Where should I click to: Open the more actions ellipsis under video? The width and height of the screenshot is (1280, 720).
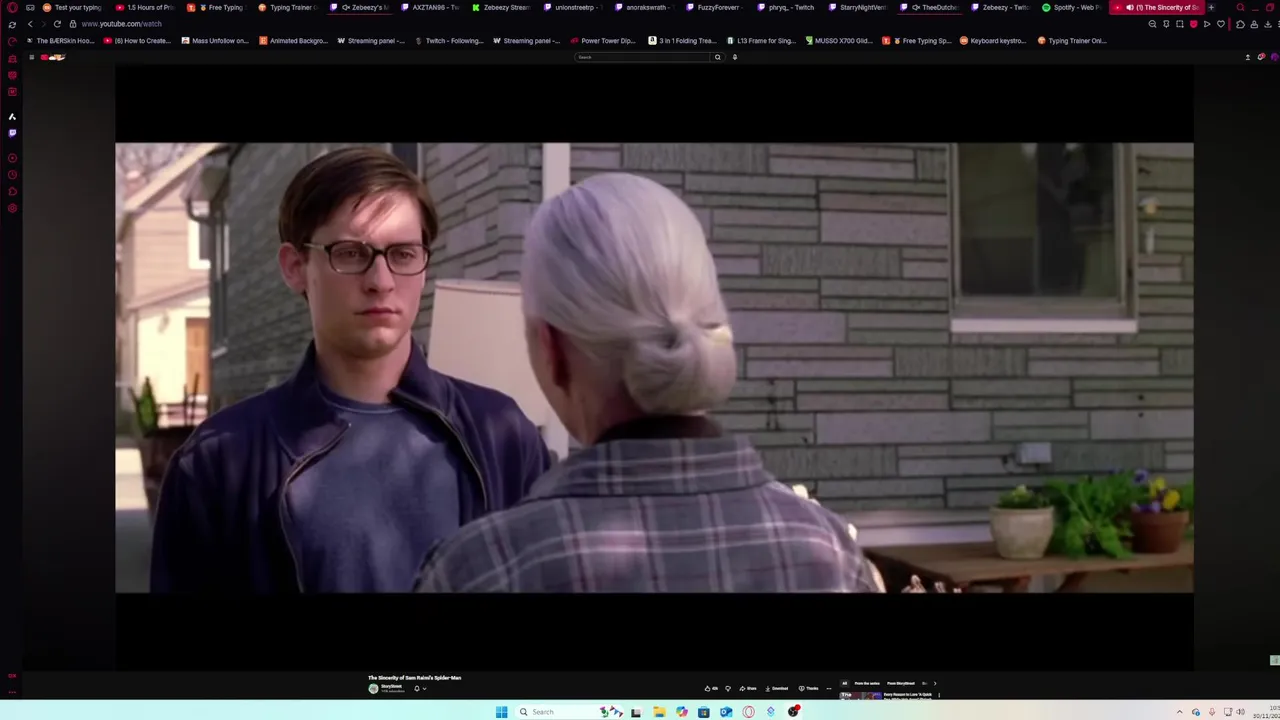click(828, 688)
